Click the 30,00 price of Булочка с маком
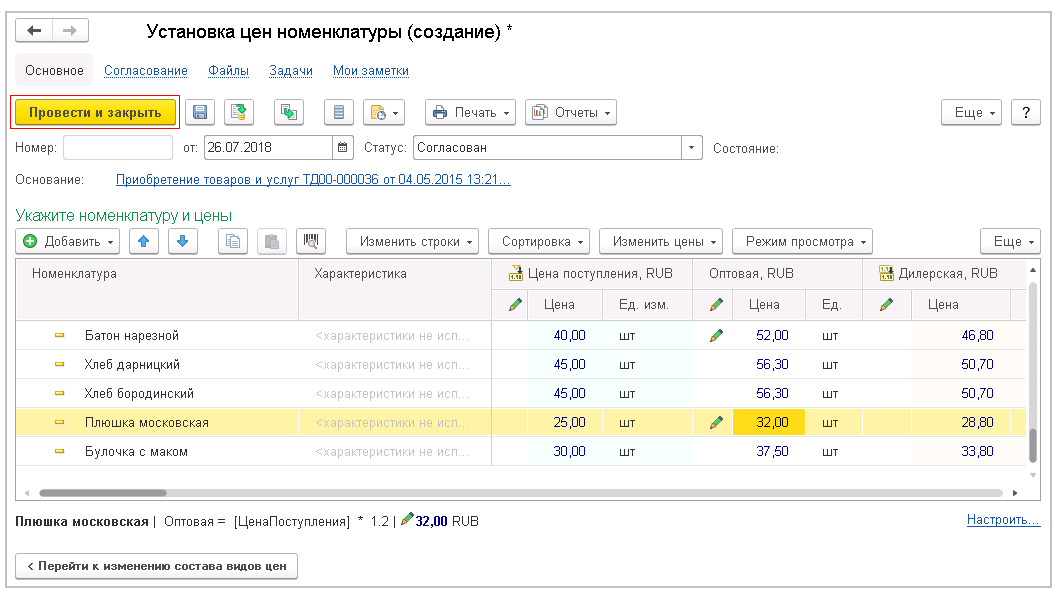Viewport: 1059px width, 596px height. 569,451
